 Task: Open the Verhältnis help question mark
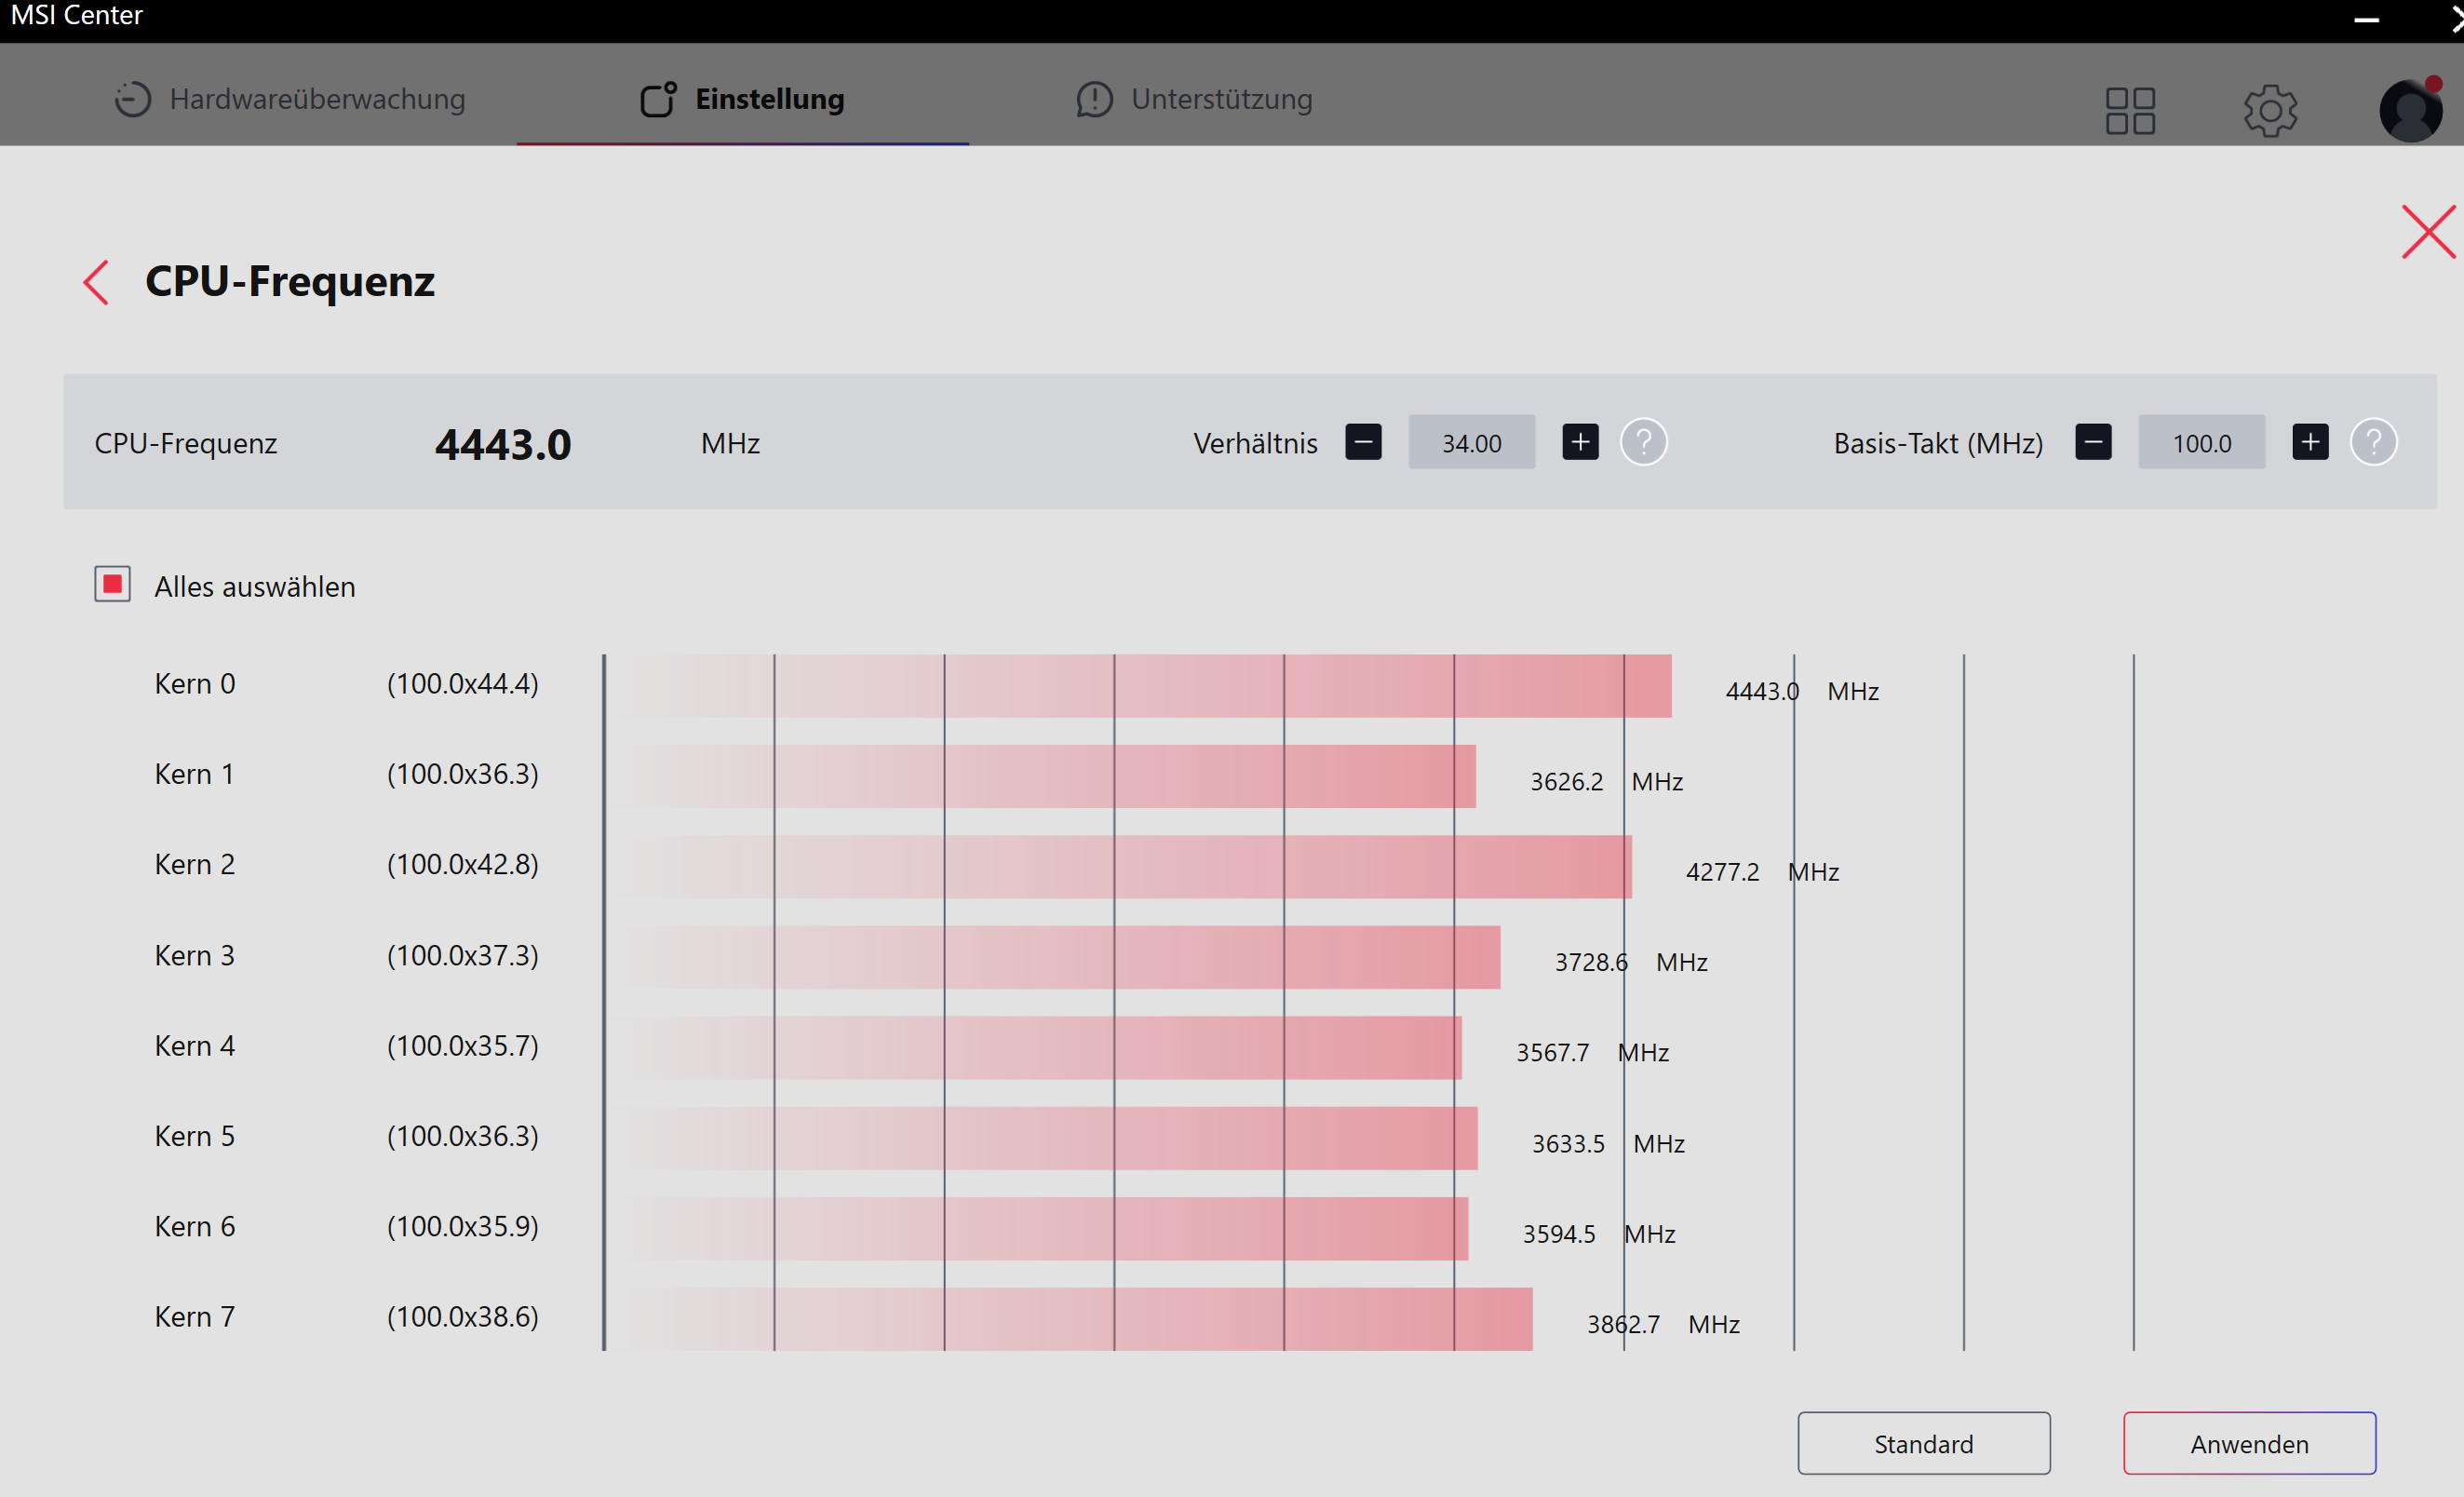[1643, 442]
